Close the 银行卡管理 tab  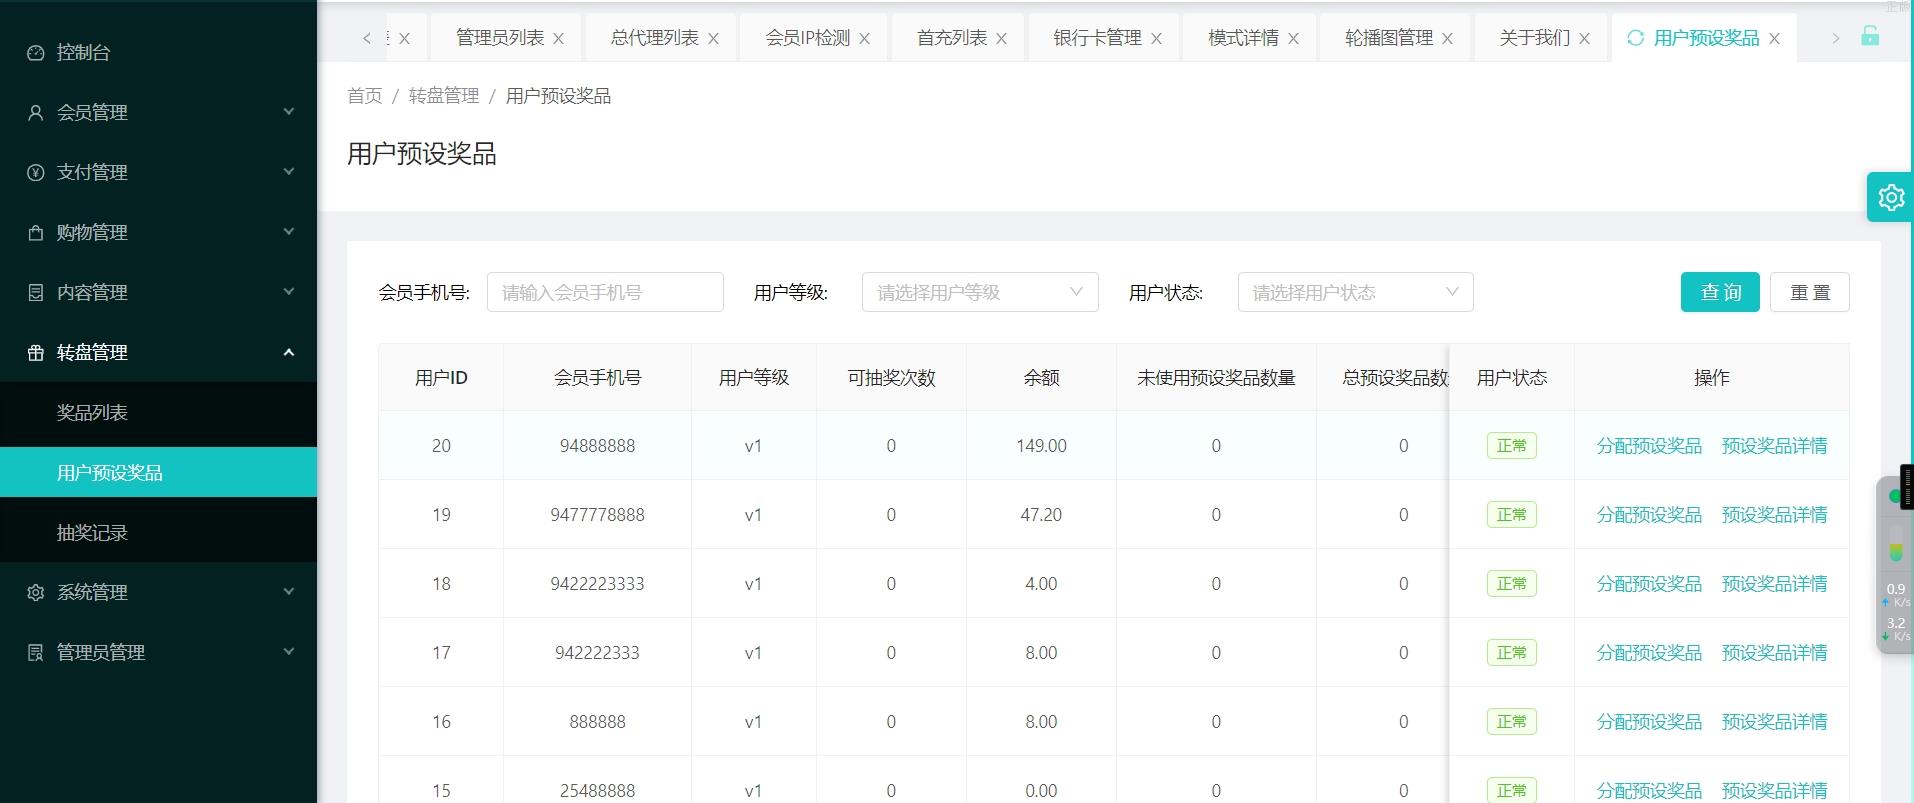[x=1156, y=39]
